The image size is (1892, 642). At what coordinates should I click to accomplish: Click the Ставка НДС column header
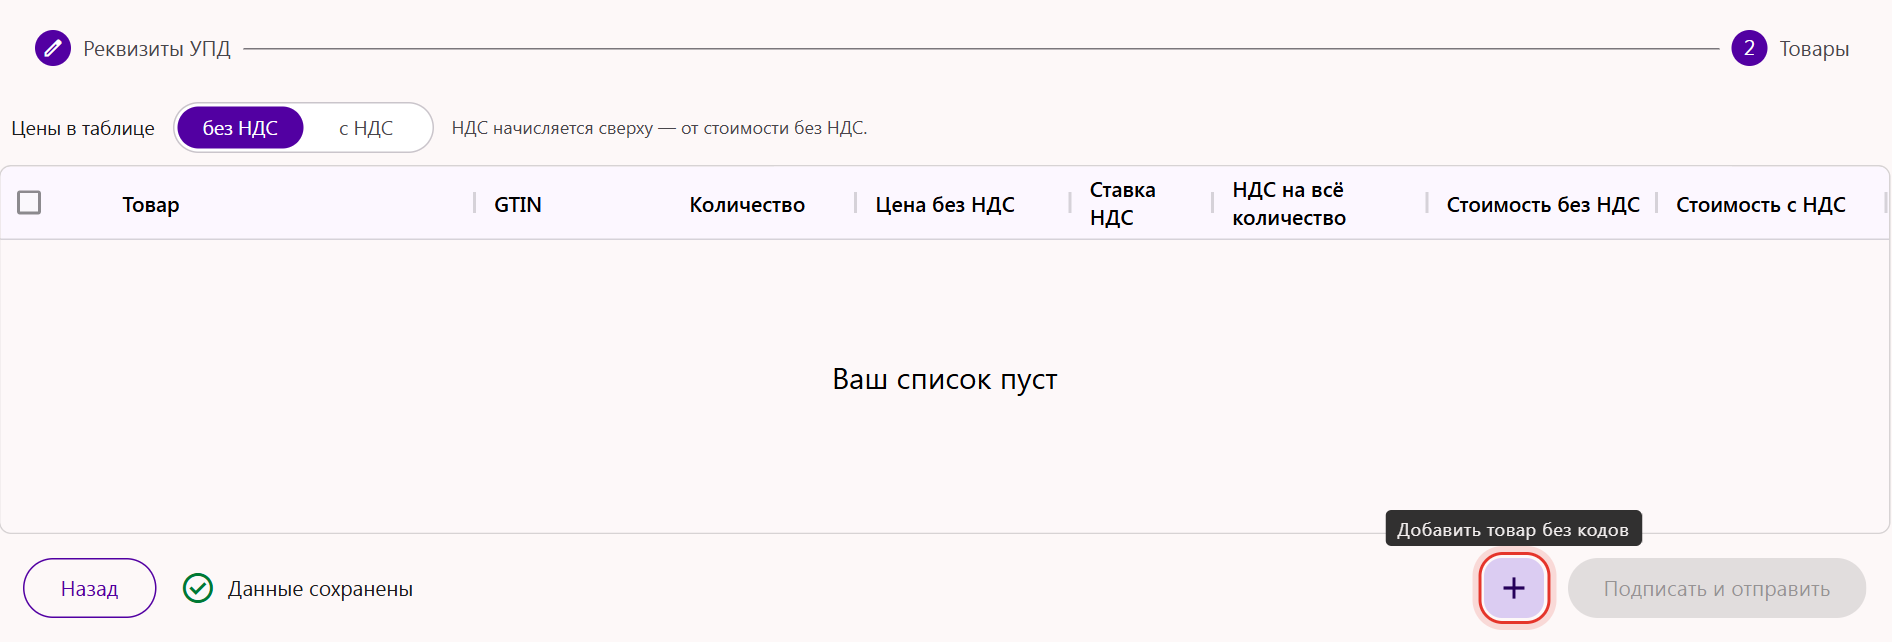click(x=1122, y=203)
